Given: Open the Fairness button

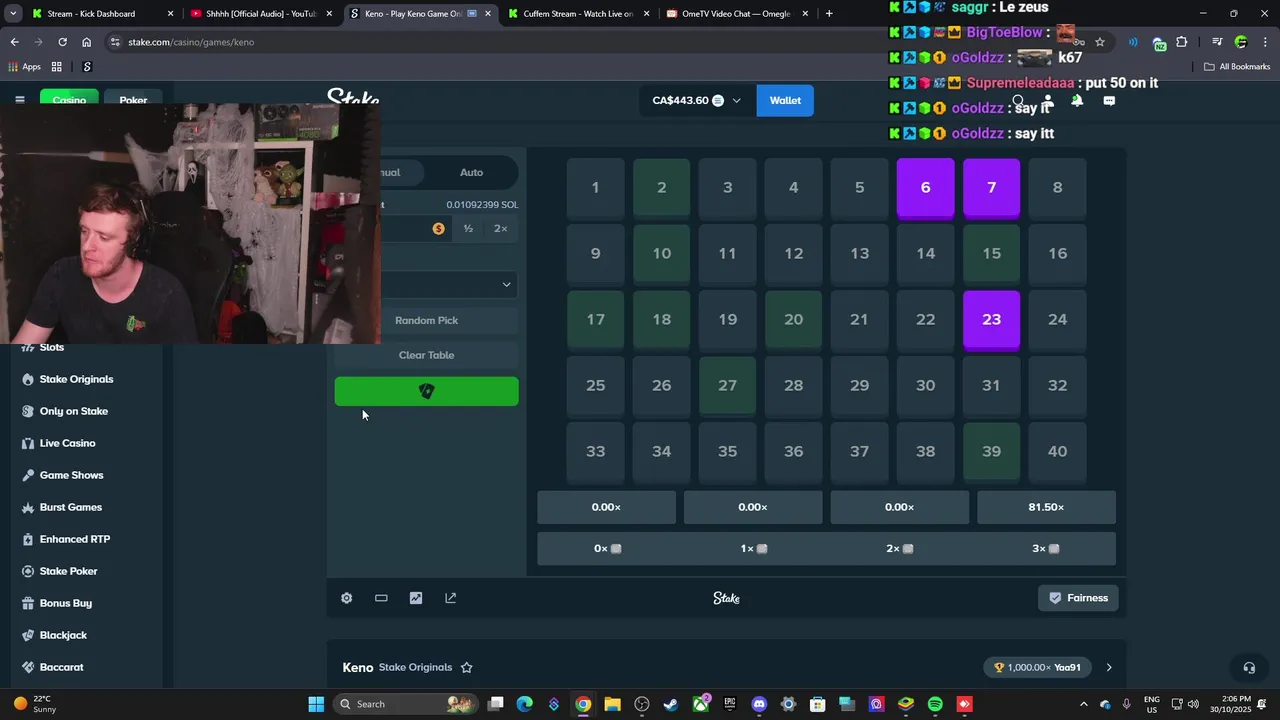Looking at the screenshot, I should coord(1078,598).
